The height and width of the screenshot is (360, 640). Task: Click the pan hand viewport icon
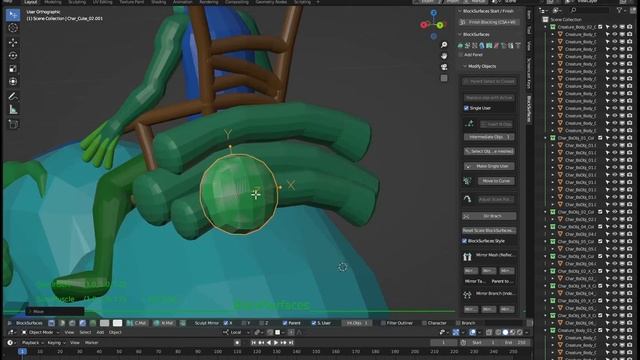coord(444,56)
